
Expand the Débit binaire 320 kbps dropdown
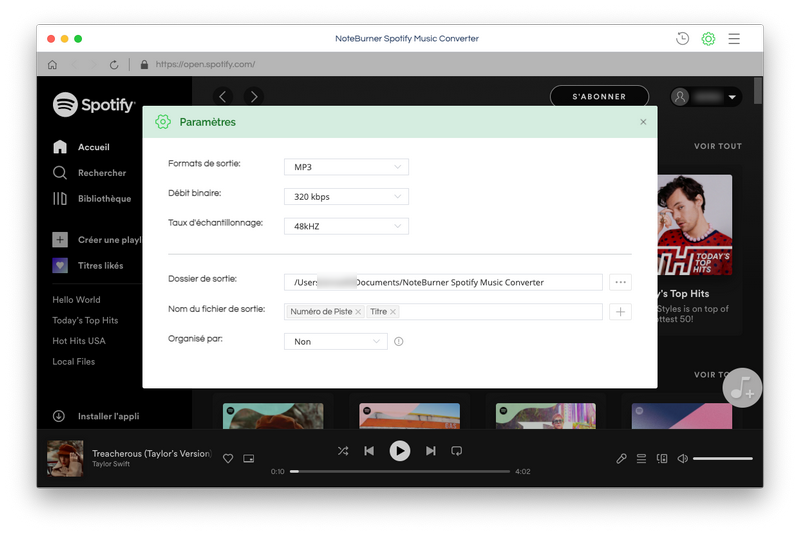point(346,196)
